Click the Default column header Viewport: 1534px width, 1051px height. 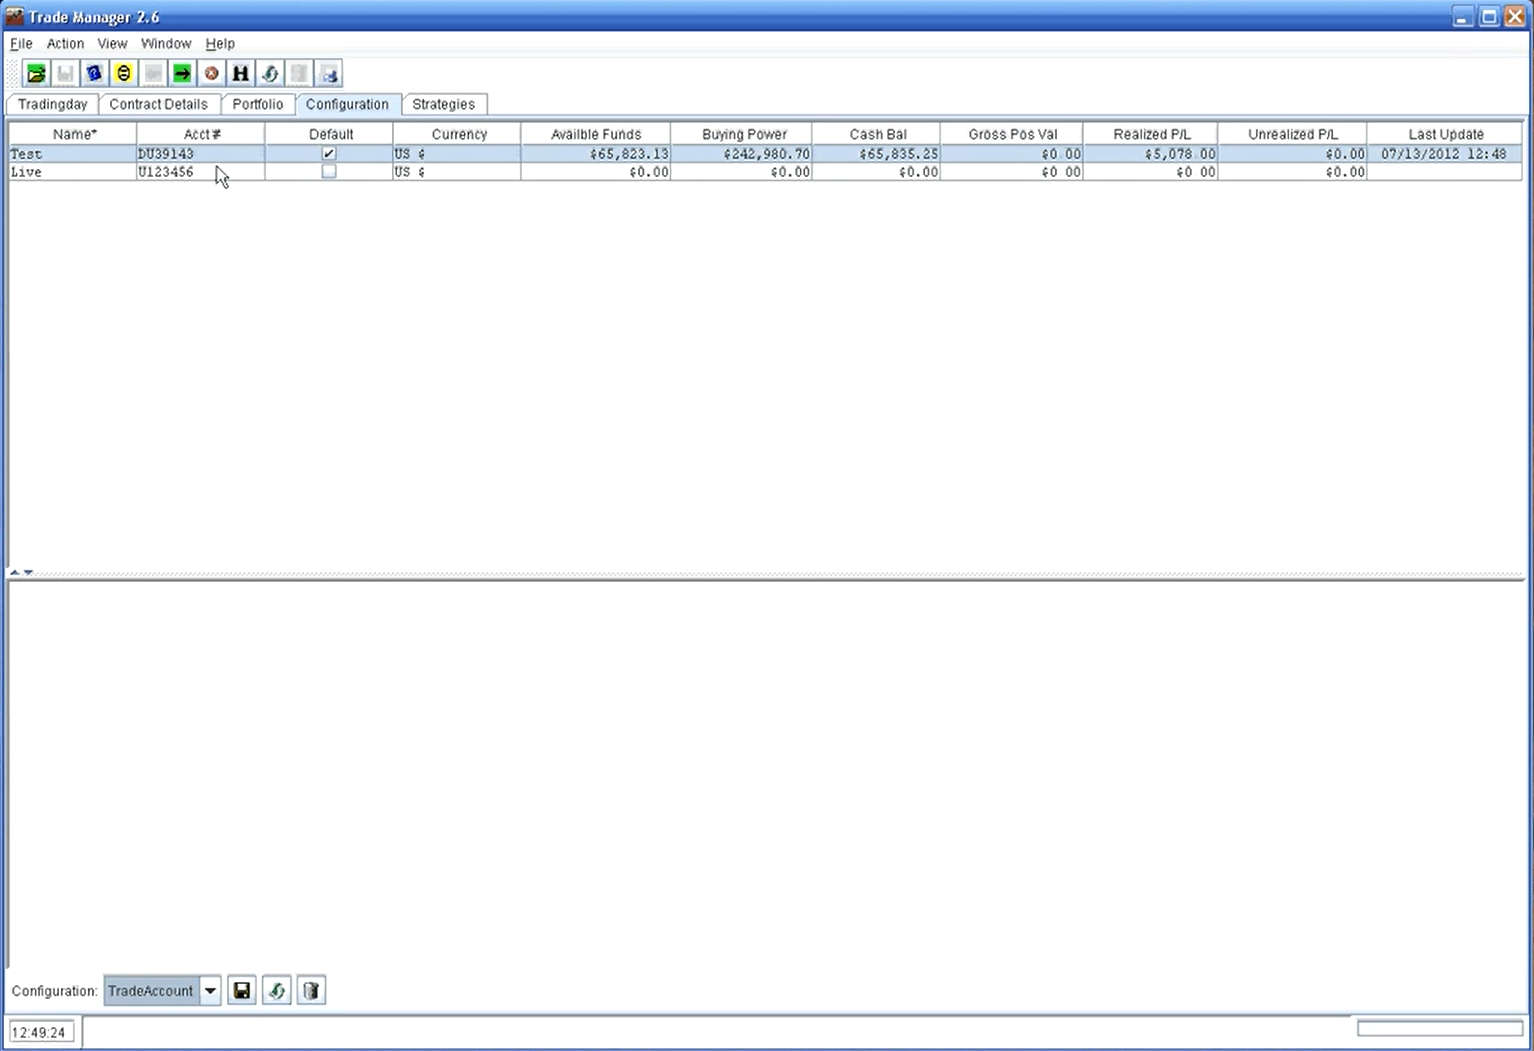(x=329, y=134)
